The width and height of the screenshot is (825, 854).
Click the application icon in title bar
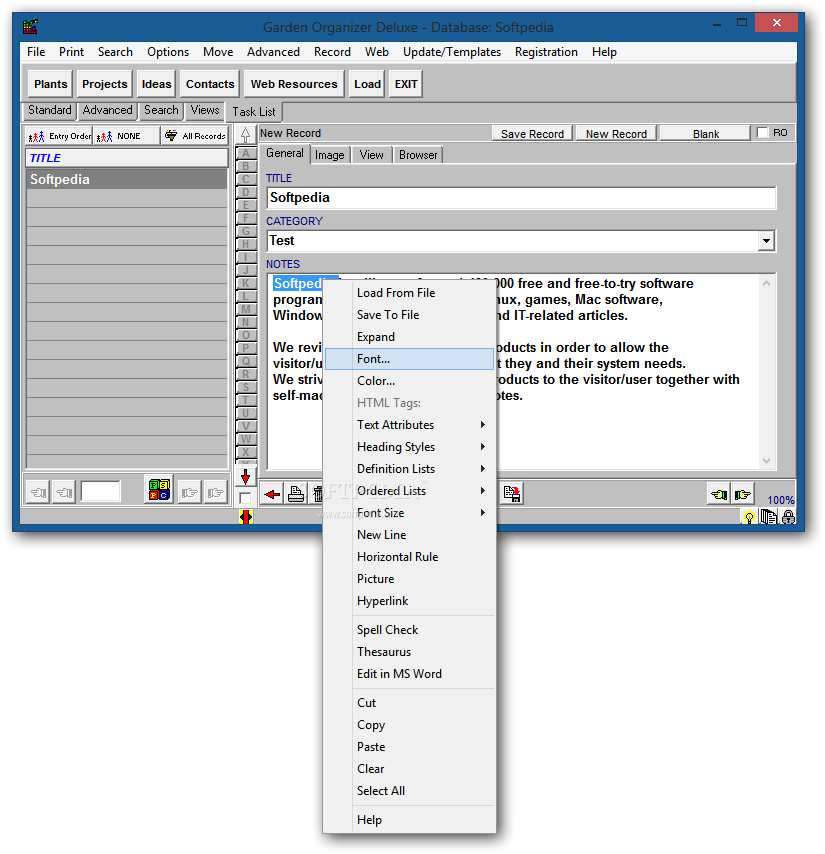(x=30, y=26)
